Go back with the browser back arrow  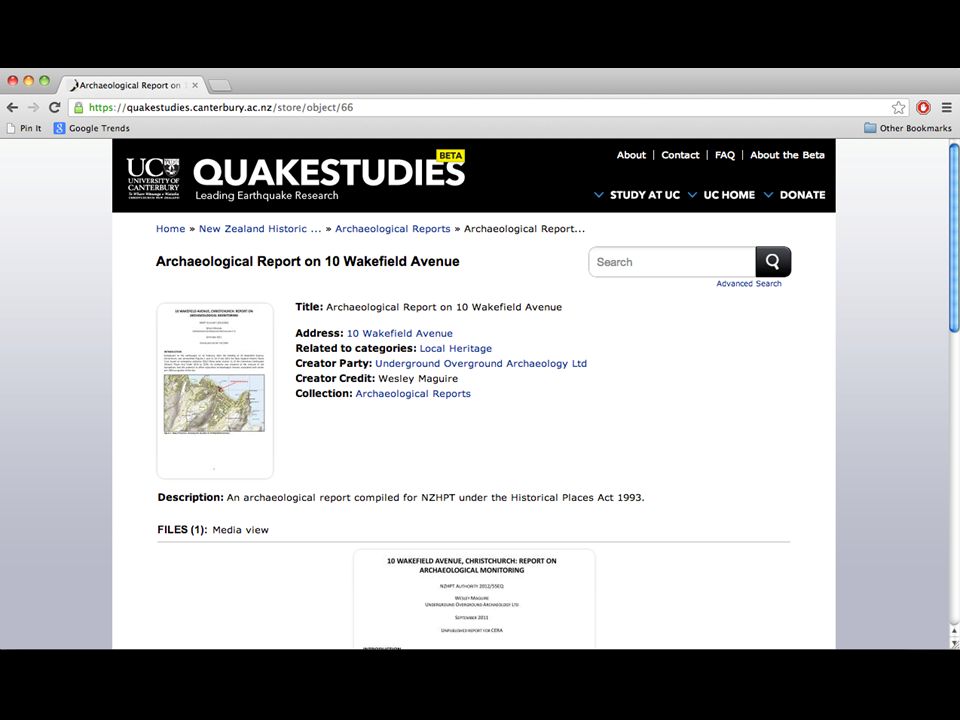(x=12, y=107)
